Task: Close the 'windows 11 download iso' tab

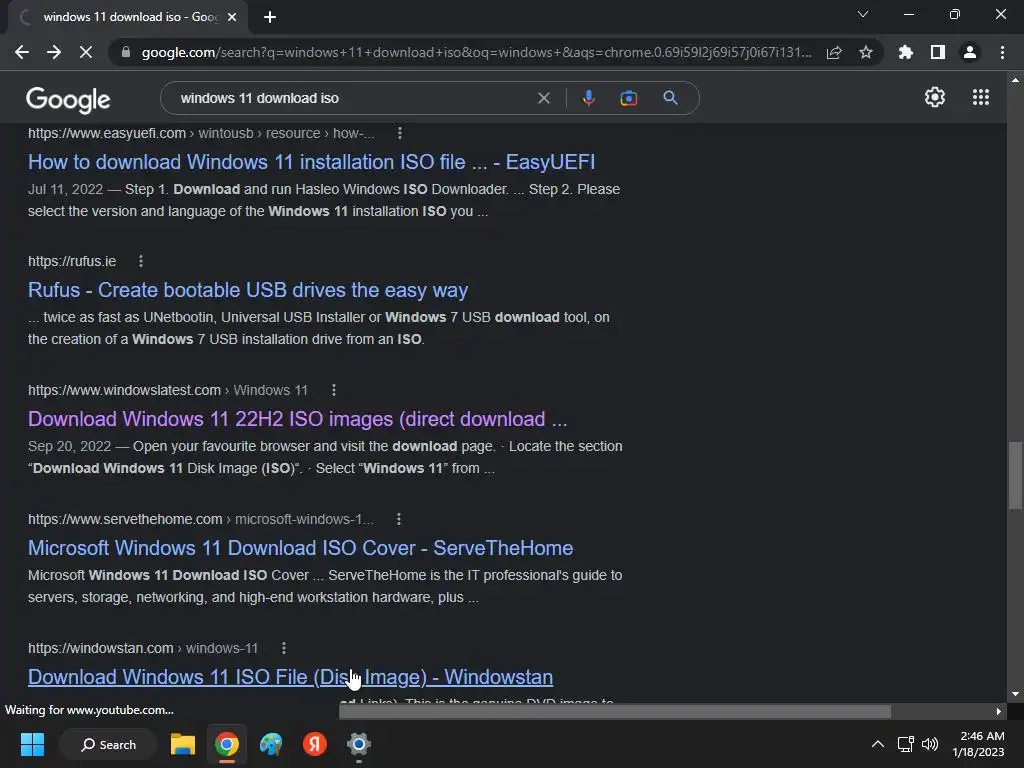Action: (x=232, y=17)
